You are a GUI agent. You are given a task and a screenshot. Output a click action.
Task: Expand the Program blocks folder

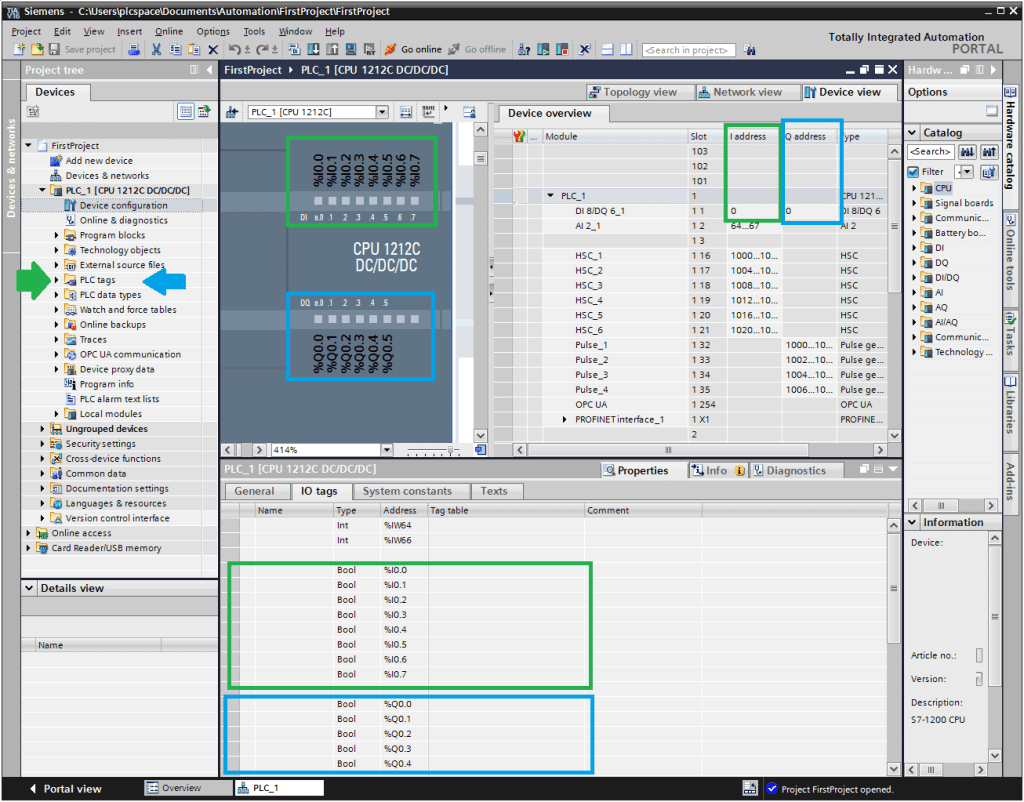(57, 236)
